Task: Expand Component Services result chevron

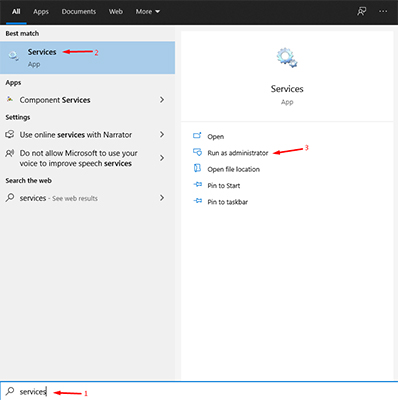Action: (x=162, y=100)
